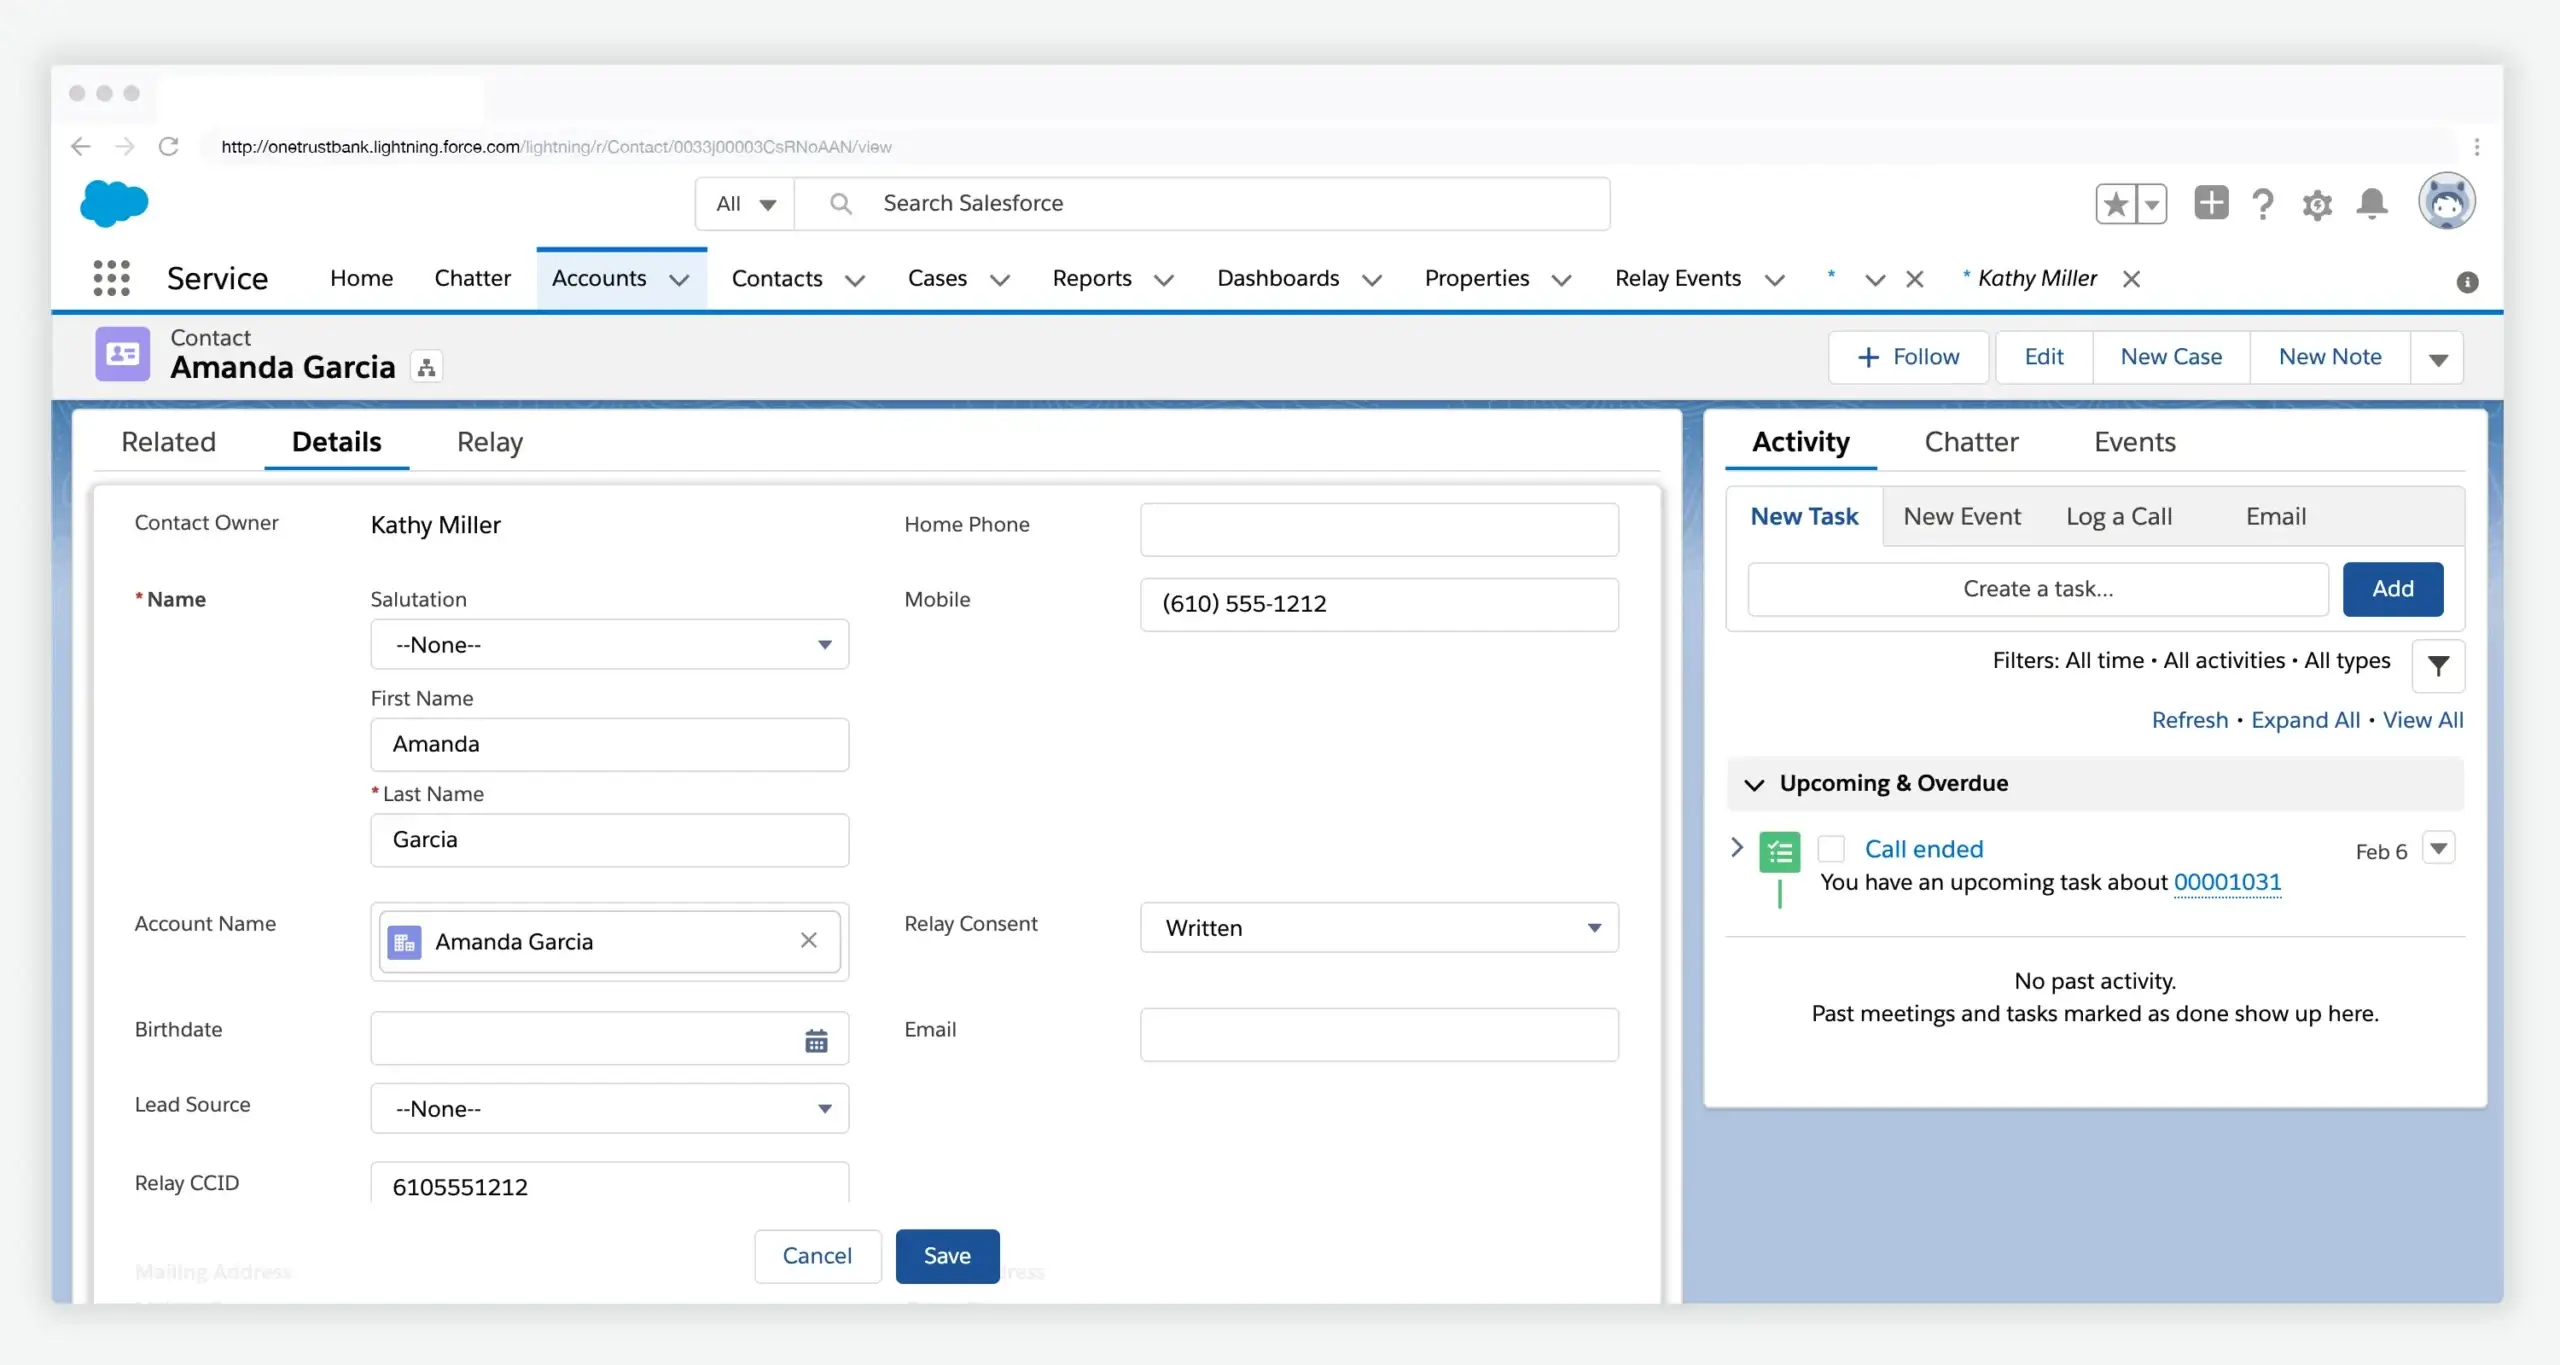This screenshot has height=1365, width=2560.
Task: Open Dashboards tab dropdown chevron
Action: pos(1372,280)
